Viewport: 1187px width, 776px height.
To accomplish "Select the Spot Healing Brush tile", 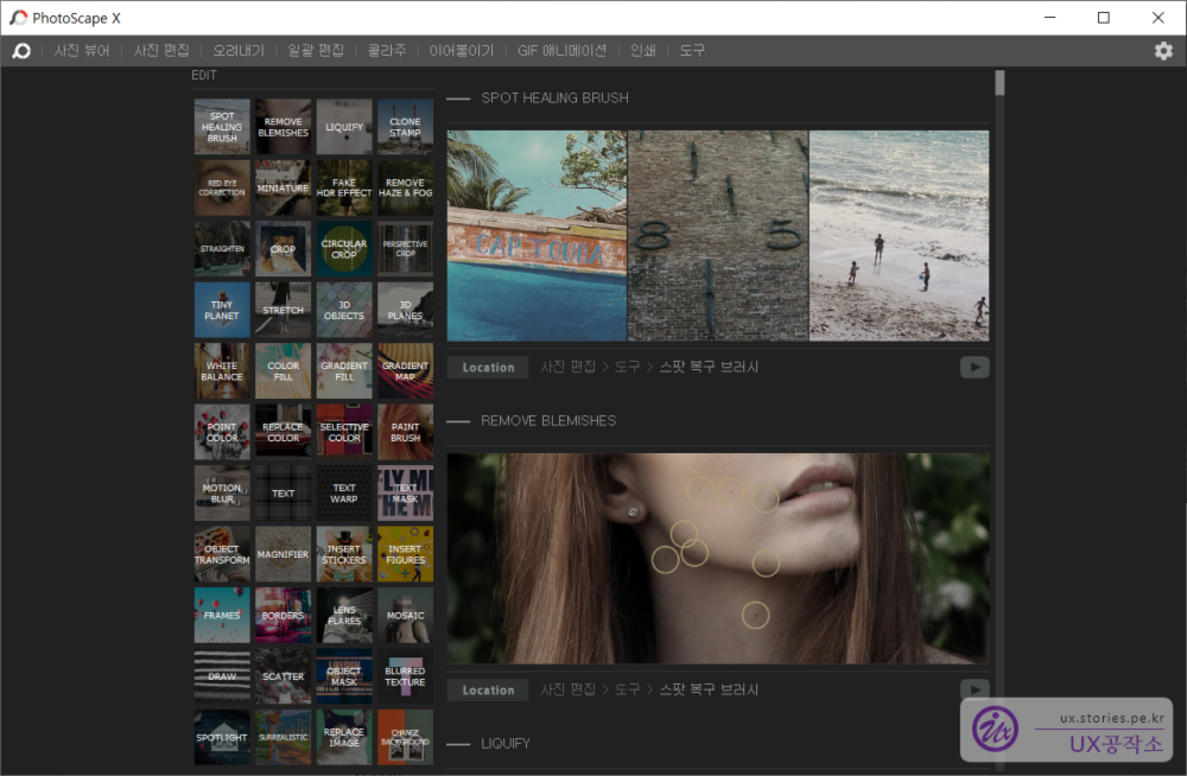I will (x=222, y=127).
